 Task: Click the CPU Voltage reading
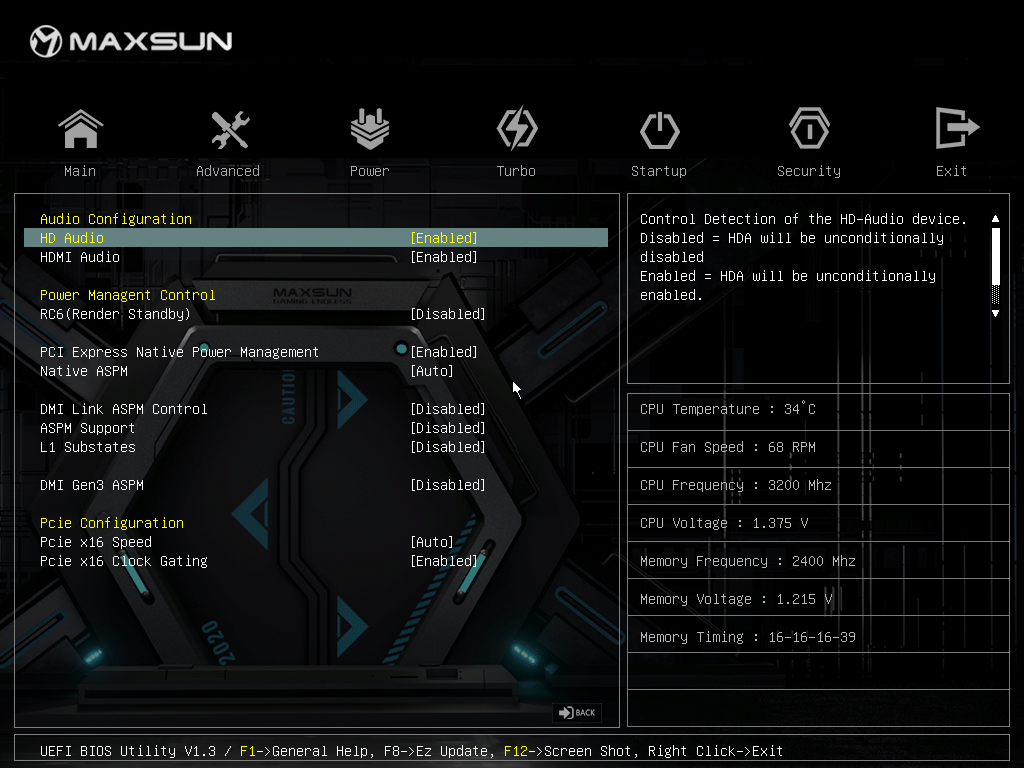coord(724,523)
